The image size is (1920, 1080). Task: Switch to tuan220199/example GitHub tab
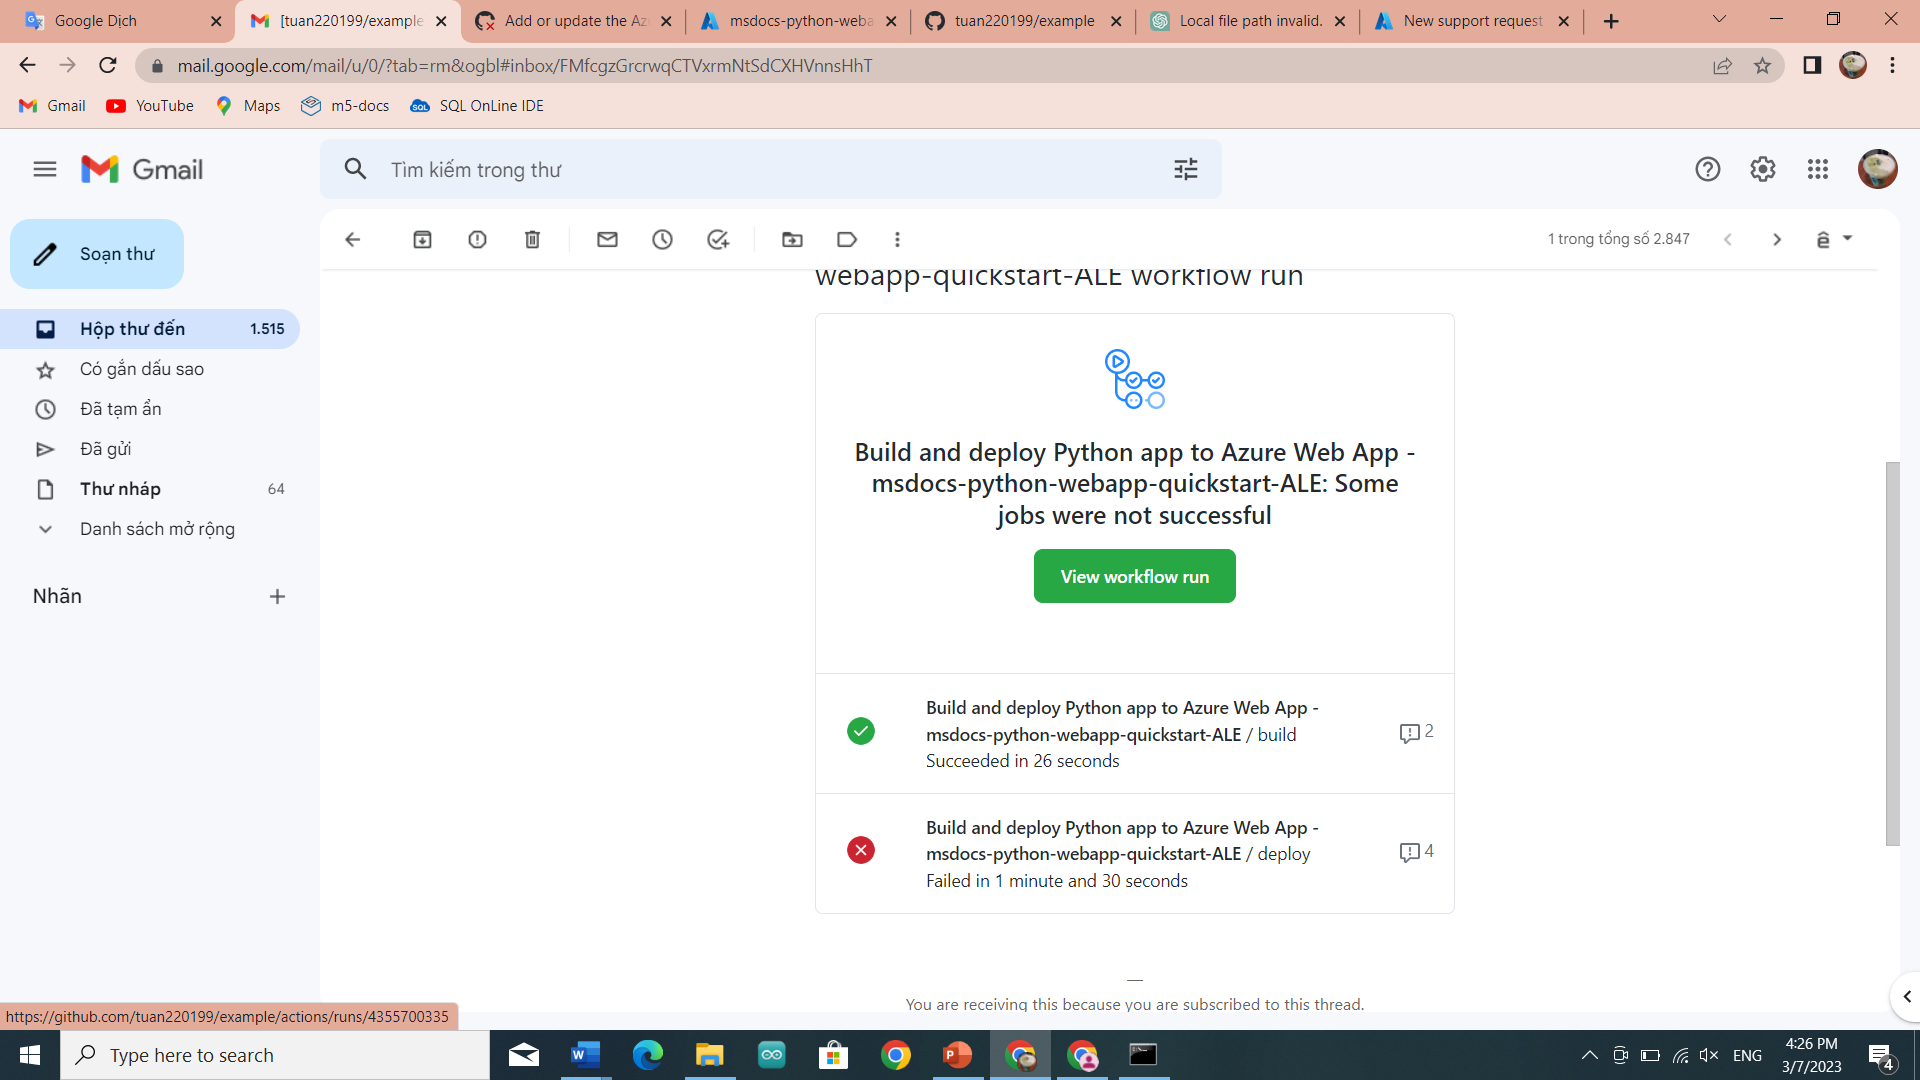click(1023, 21)
